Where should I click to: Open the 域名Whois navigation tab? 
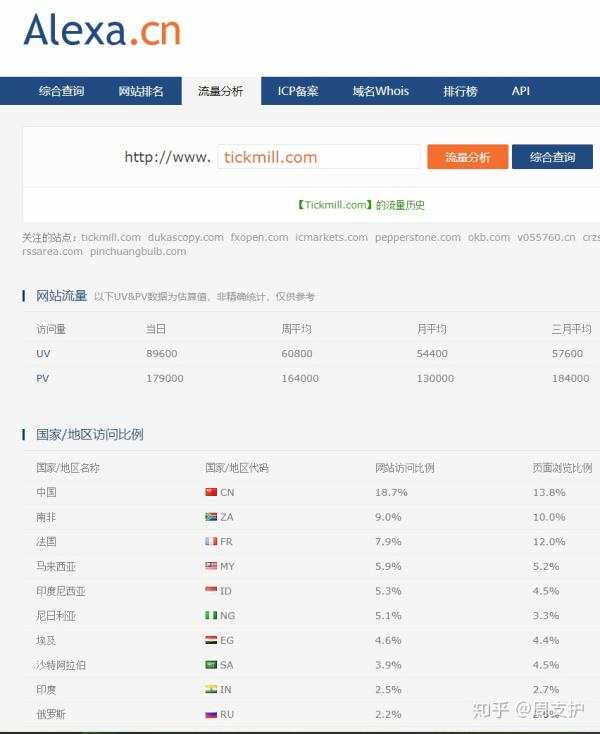[x=380, y=91]
